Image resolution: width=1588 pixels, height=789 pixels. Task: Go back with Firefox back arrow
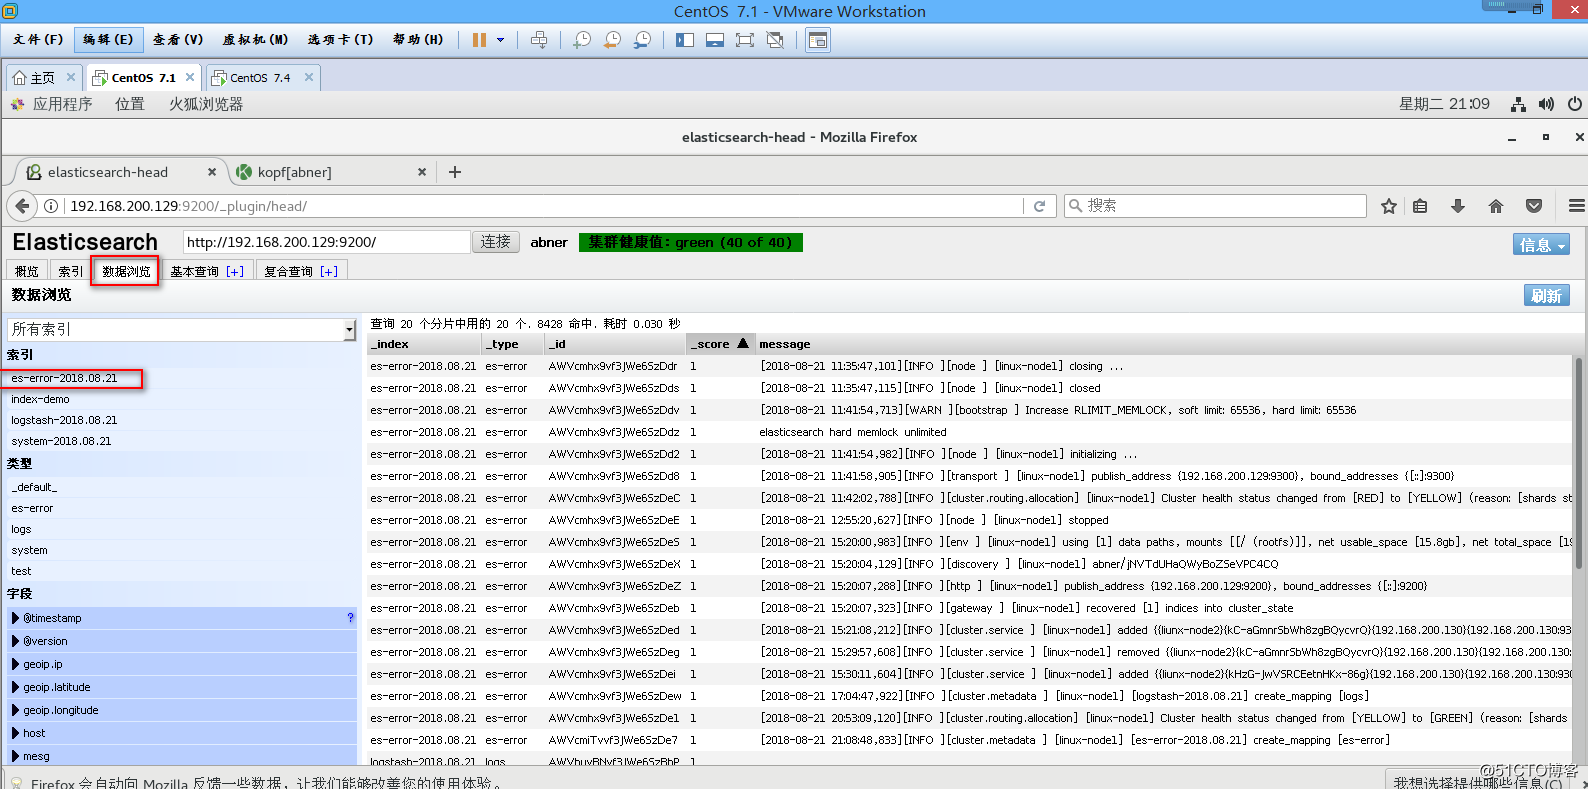click(x=22, y=206)
